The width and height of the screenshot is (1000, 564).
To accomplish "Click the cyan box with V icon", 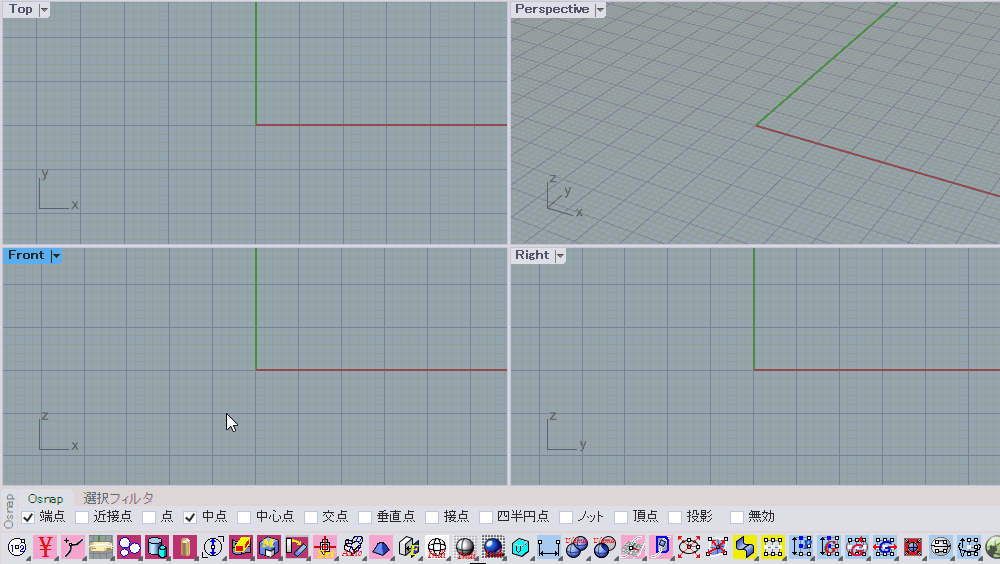I will coord(520,547).
